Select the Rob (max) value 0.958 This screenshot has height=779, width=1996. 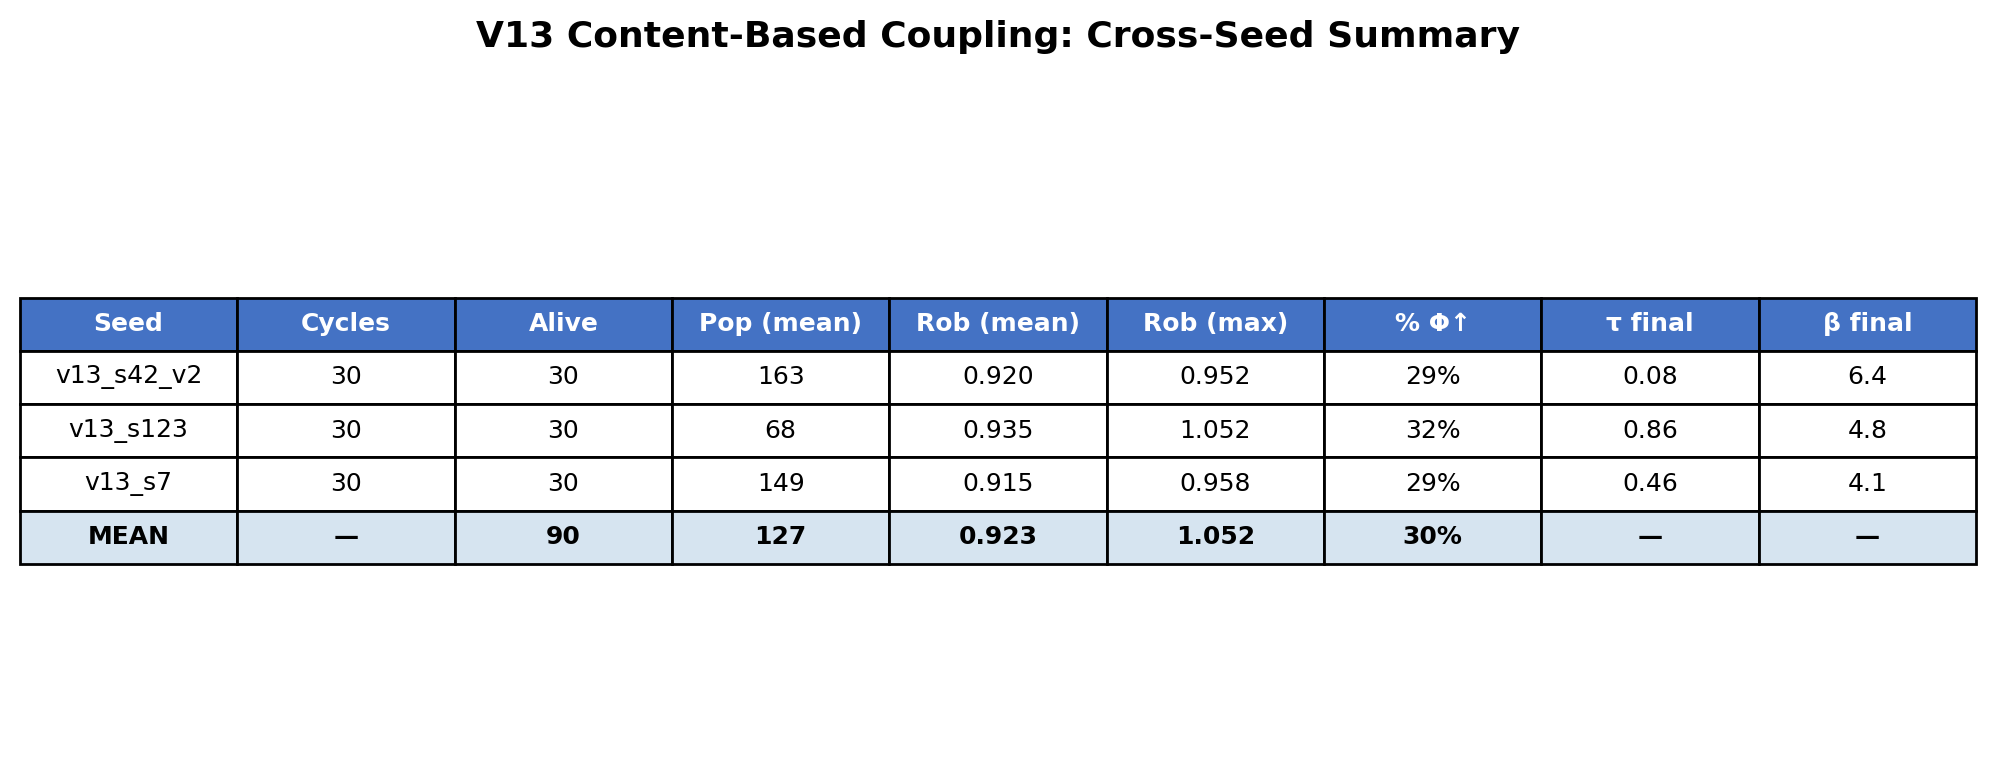pyautogui.click(x=1215, y=483)
